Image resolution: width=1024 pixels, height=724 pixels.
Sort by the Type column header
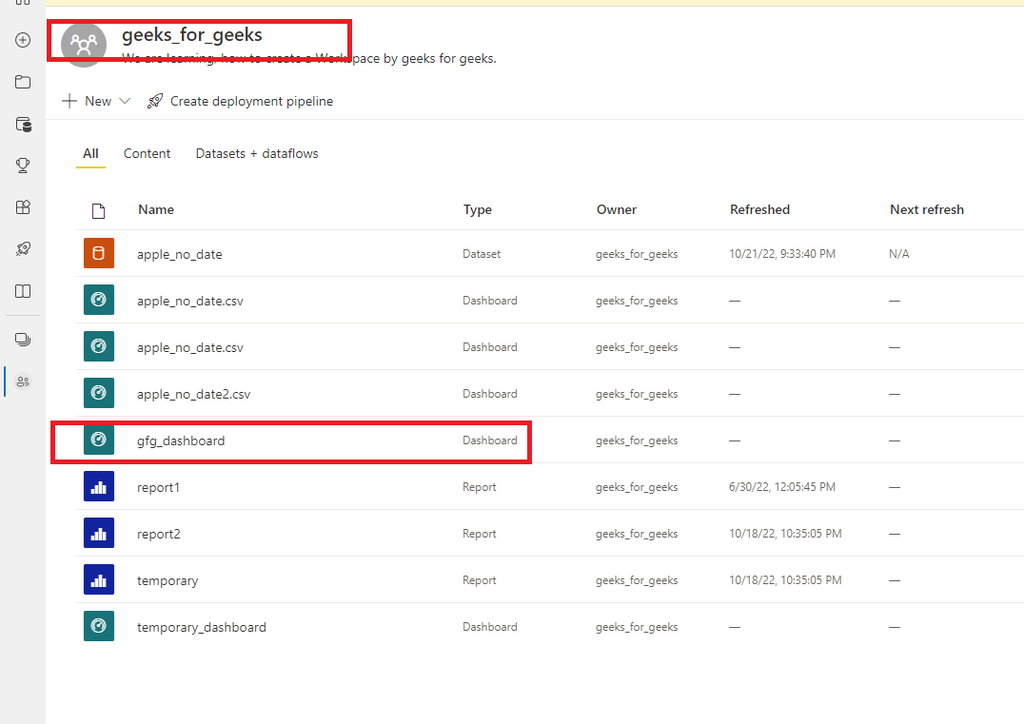click(x=477, y=210)
